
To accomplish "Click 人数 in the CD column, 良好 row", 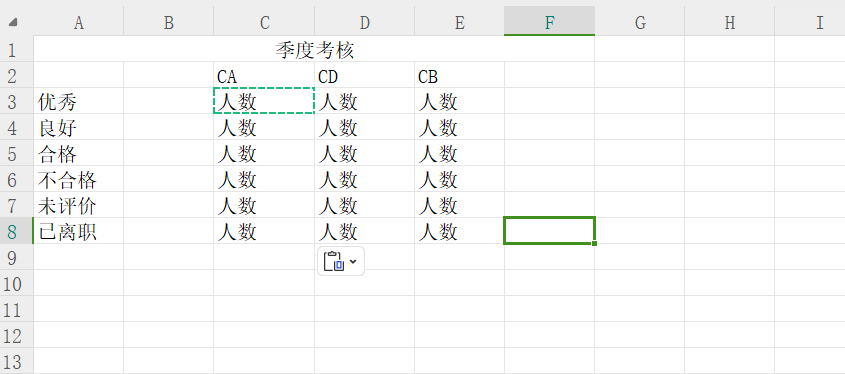I will (365, 128).
